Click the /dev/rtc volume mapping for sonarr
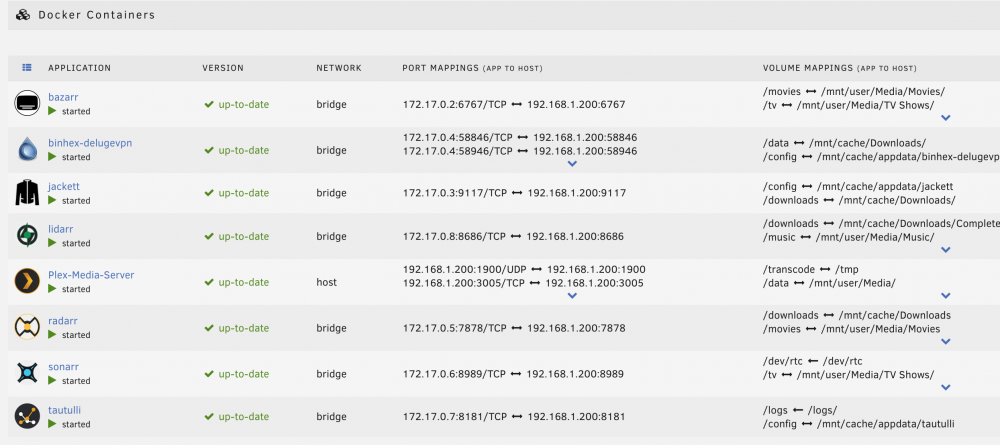The height and width of the screenshot is (445, 1000). [812, 361]
